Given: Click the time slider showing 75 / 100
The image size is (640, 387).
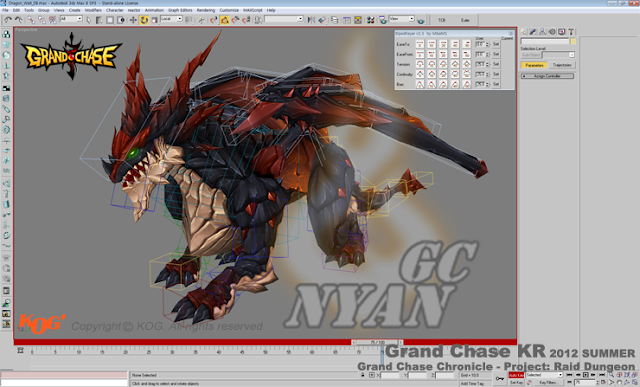Looking at the screenshot, I should [x=378, y=342].
